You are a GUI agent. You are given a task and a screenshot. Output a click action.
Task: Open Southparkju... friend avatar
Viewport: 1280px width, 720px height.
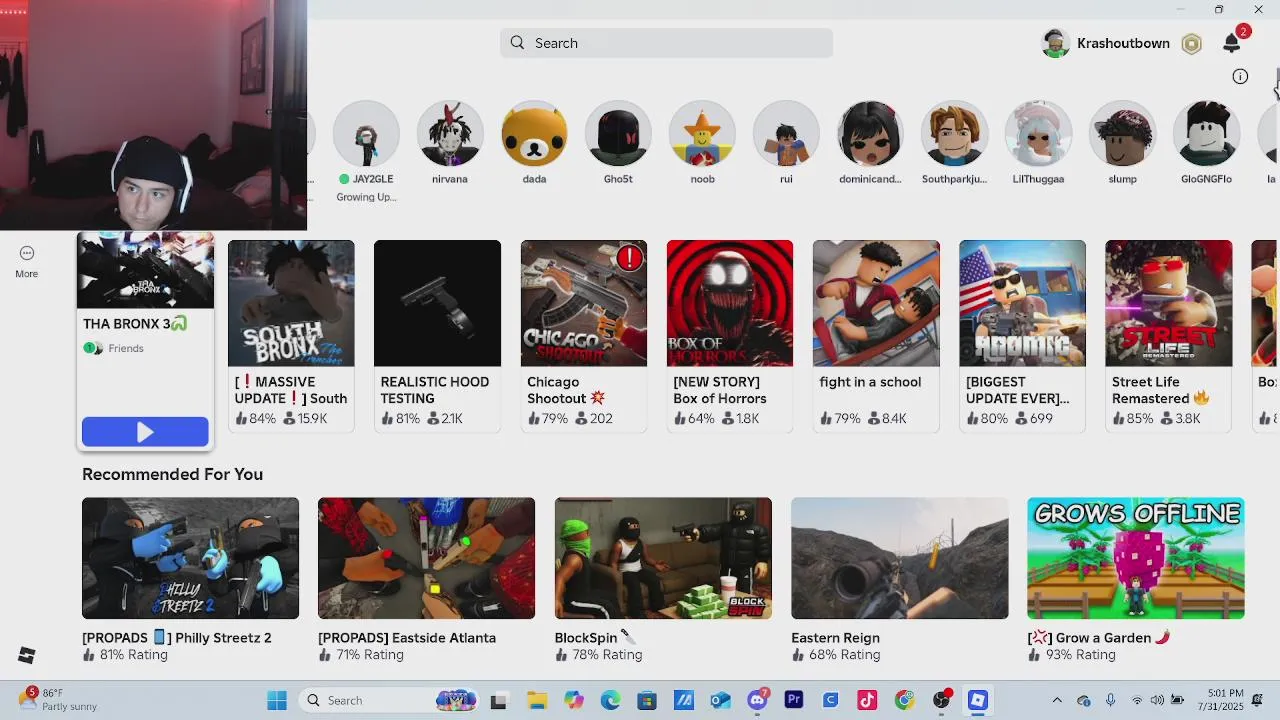tap(954, 133)
